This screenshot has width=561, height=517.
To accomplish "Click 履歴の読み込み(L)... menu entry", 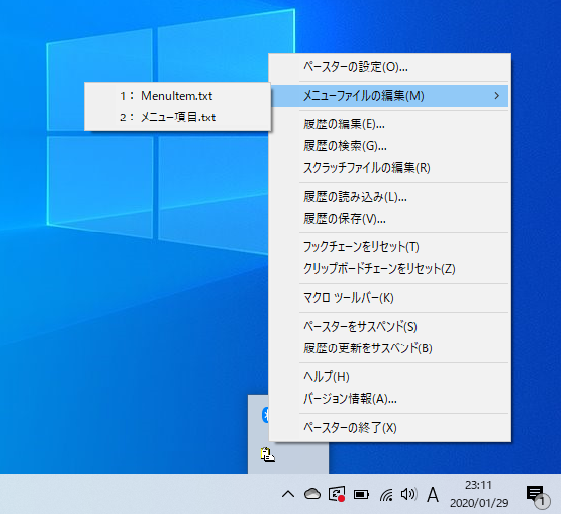I will [389, 197].
